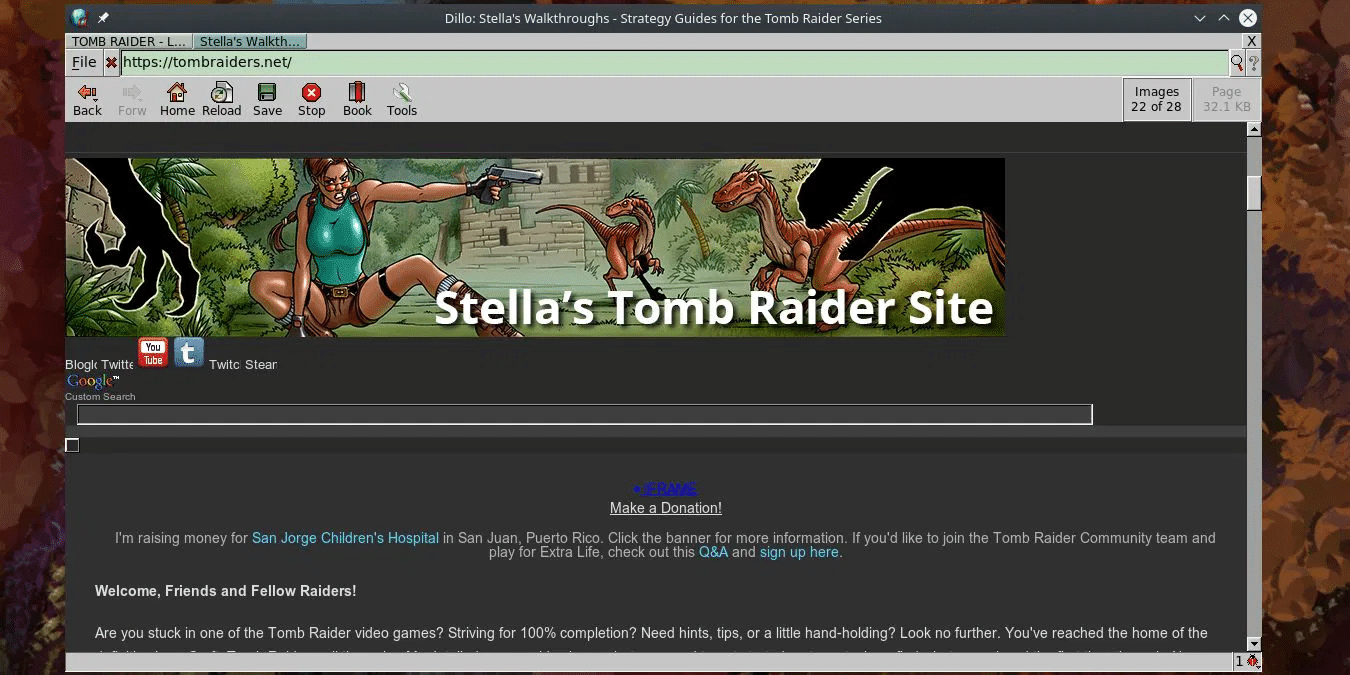Toggle the Images 22 of 28 button

(1156, 99)
